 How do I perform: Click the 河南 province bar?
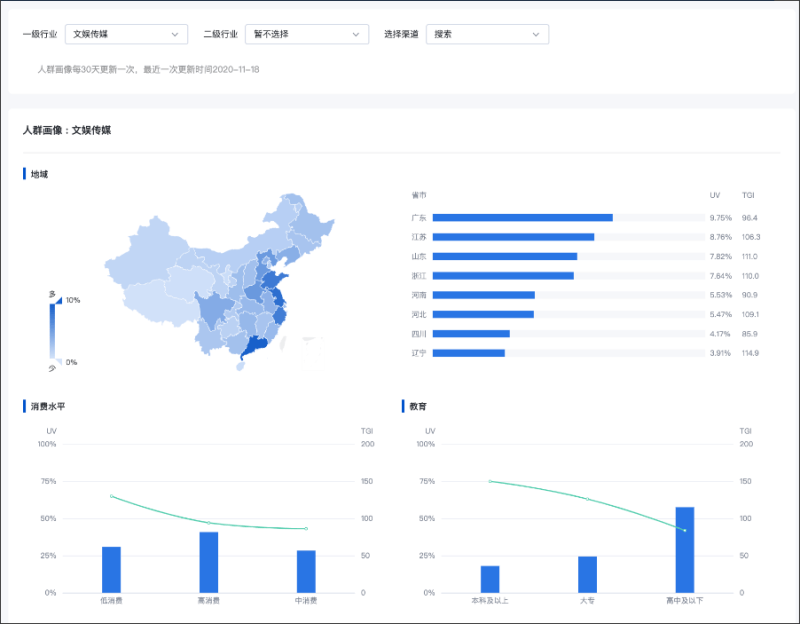[484, 295]
